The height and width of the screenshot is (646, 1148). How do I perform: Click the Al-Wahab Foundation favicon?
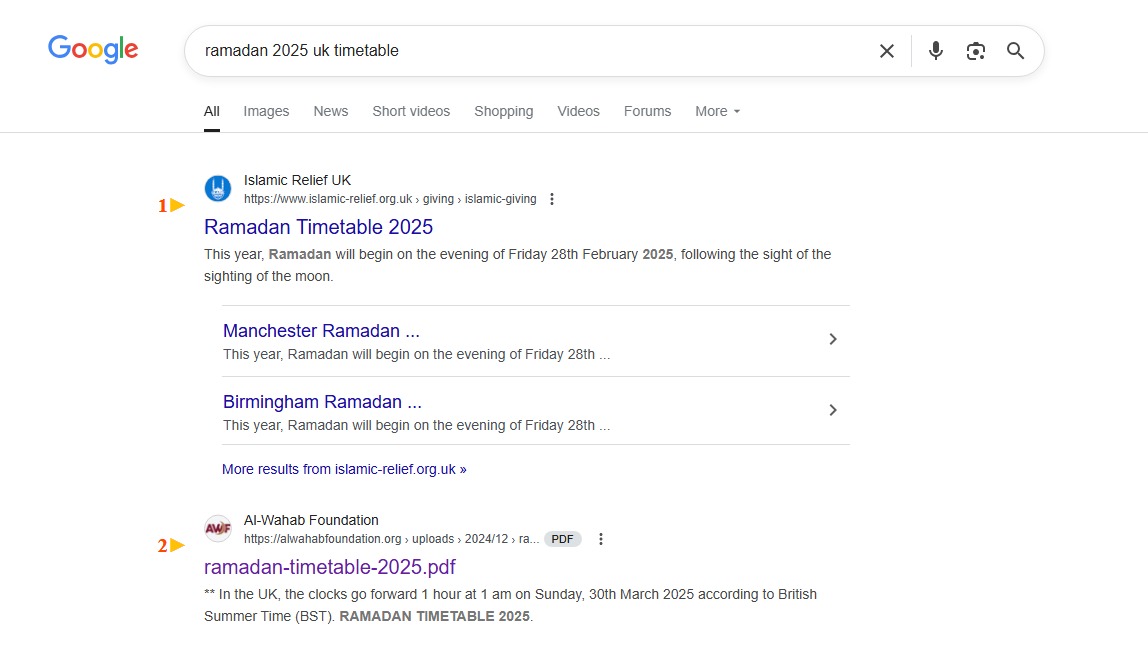[218, 529]
